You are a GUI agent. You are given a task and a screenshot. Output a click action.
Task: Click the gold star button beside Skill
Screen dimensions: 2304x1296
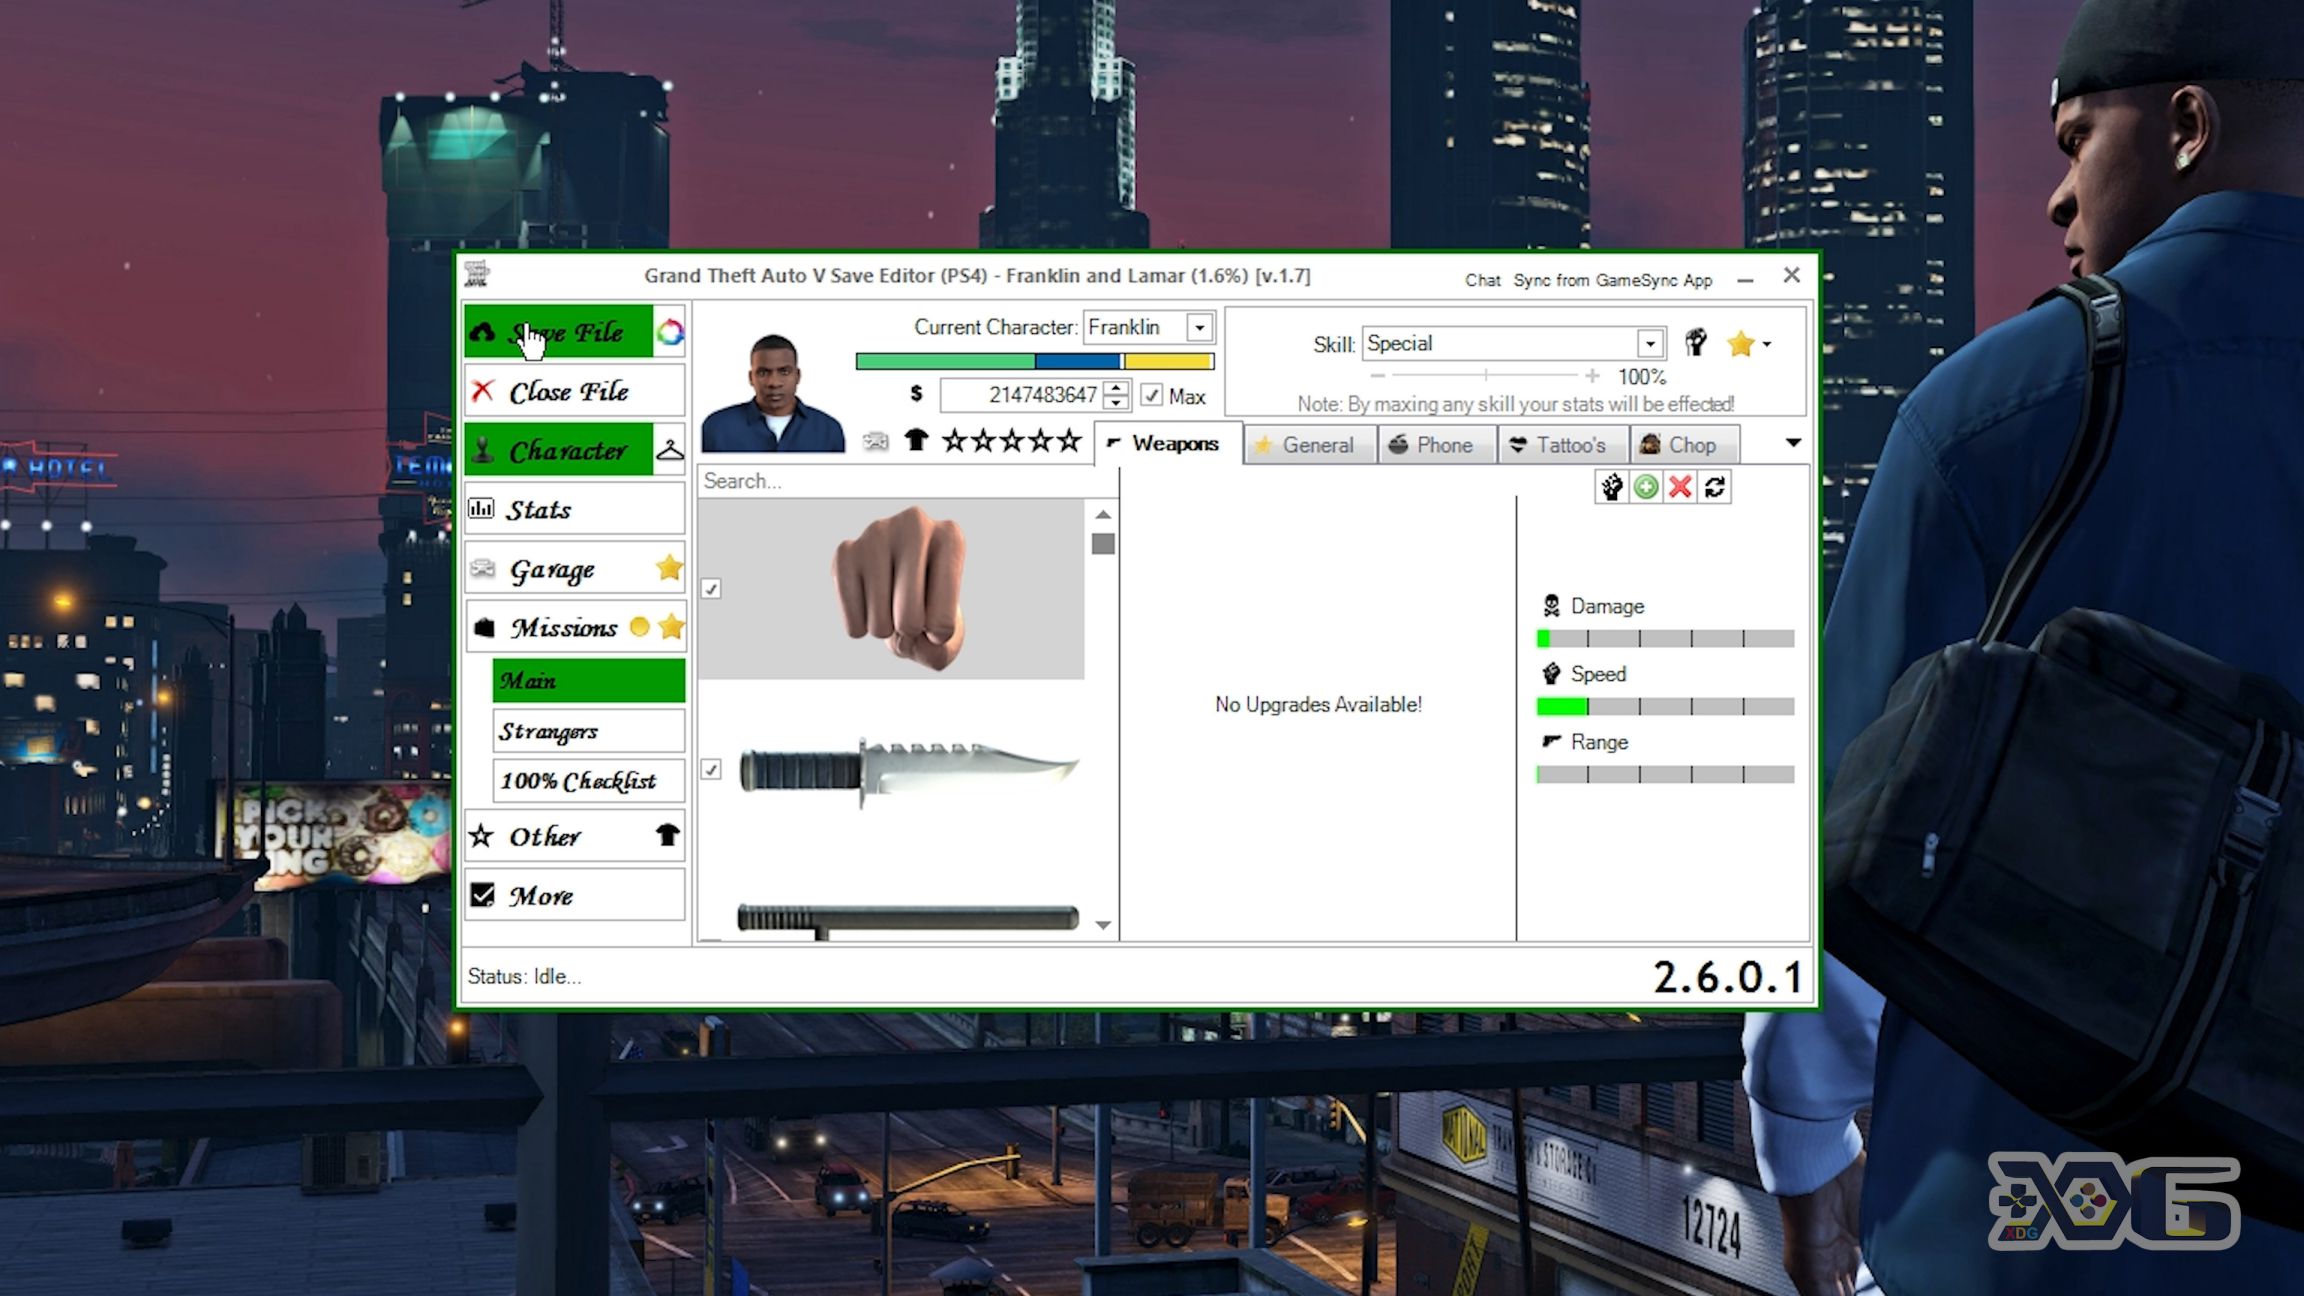(x=1741, y=344)
